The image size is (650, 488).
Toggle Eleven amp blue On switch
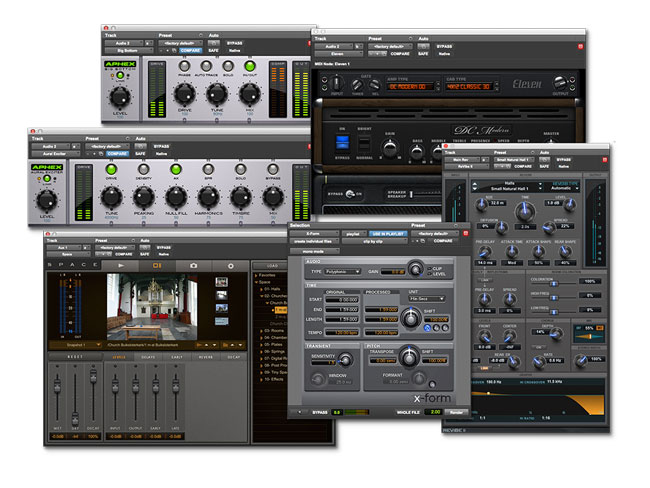(342, 143)
